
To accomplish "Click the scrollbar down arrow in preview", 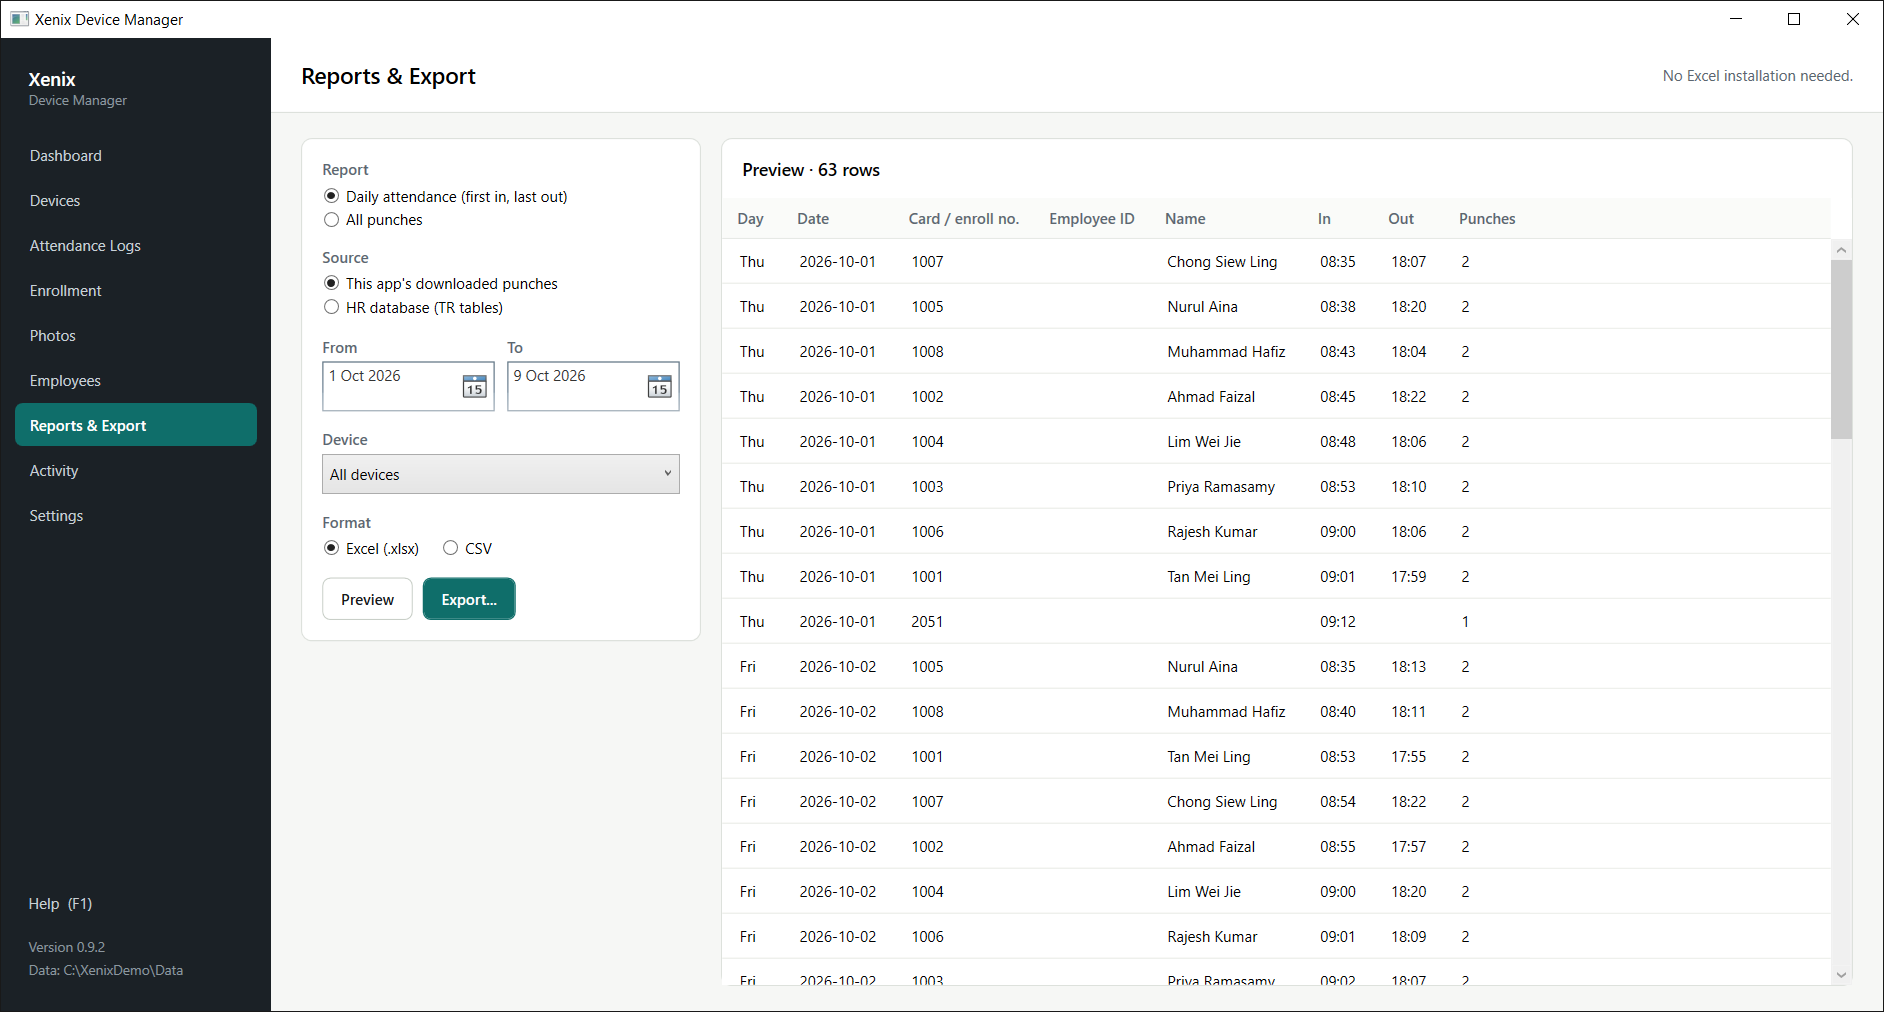I will coord(1841,974).
